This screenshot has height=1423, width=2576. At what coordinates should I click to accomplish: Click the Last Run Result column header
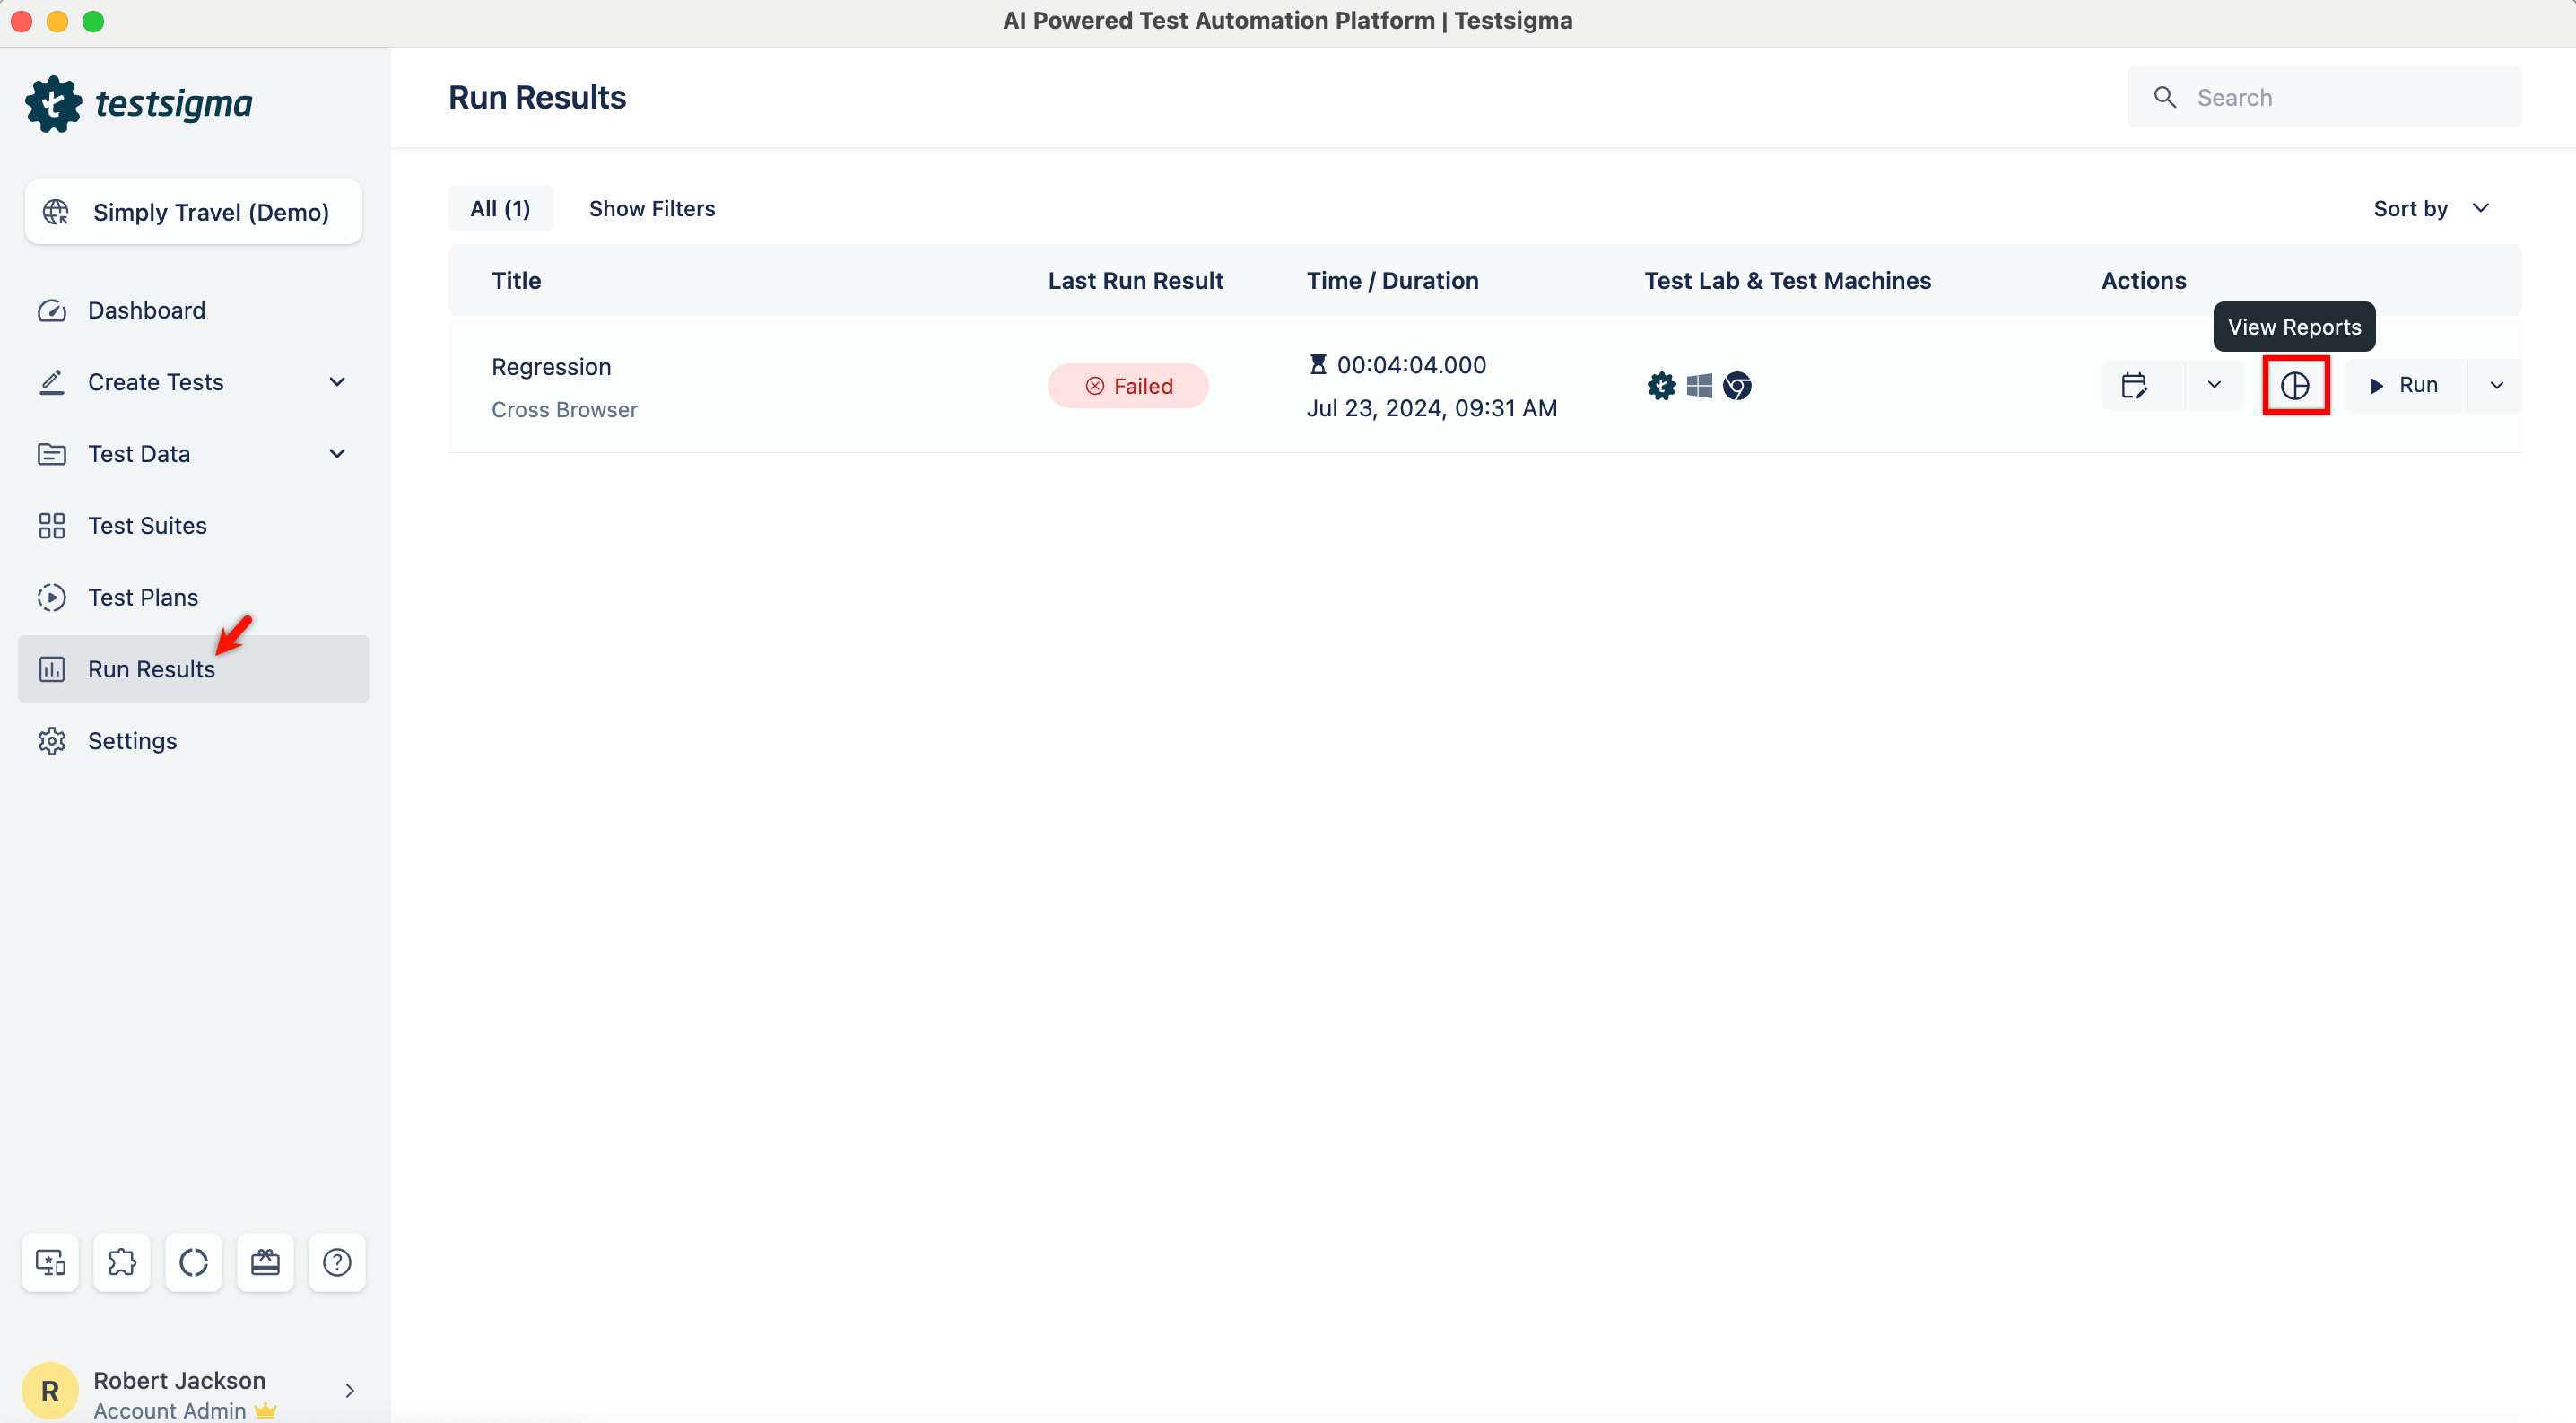pyautogui.click(x=1135, y=281)
